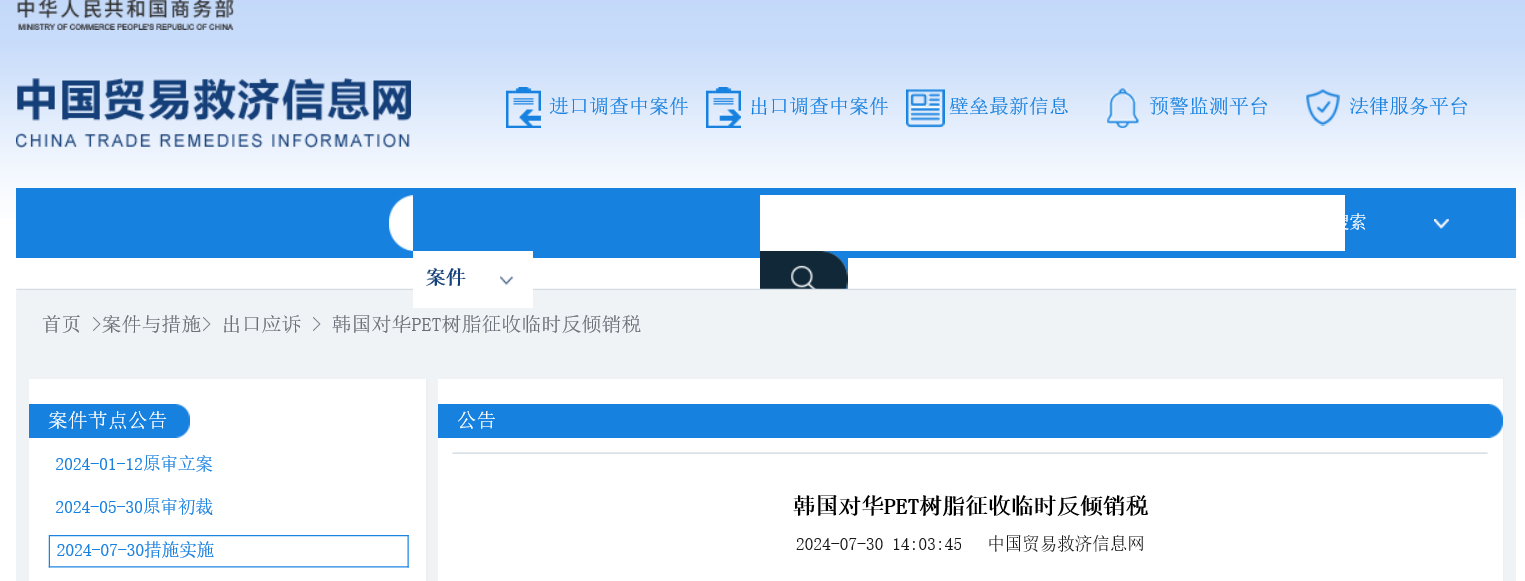Click the timestamp 2024-07-30 14:03:45

point(878,544)
